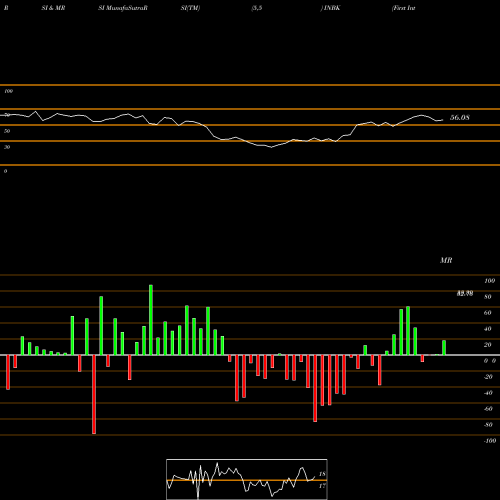
Task: Click the INBK ticker text in the header
Action: pyautogui.click(x=332, y=8)
